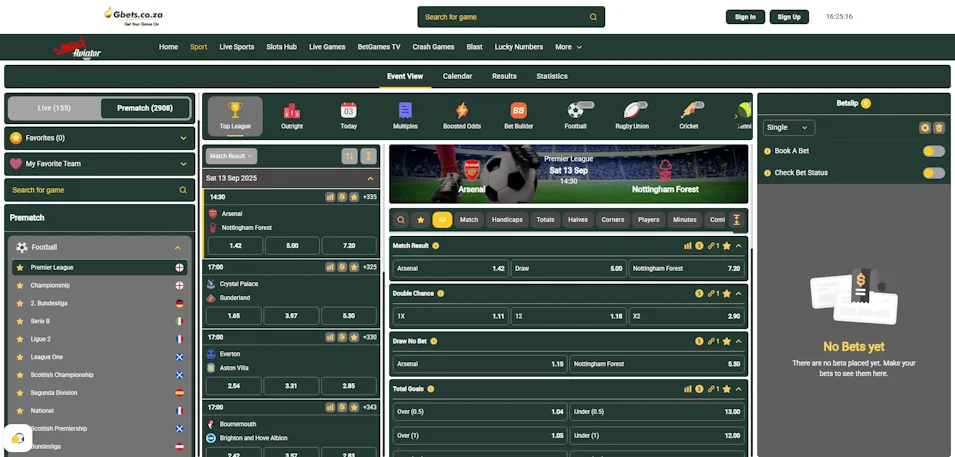This screenshot has height=457, width=955.
Task: Click the live support headset icon
Action: 18,438
